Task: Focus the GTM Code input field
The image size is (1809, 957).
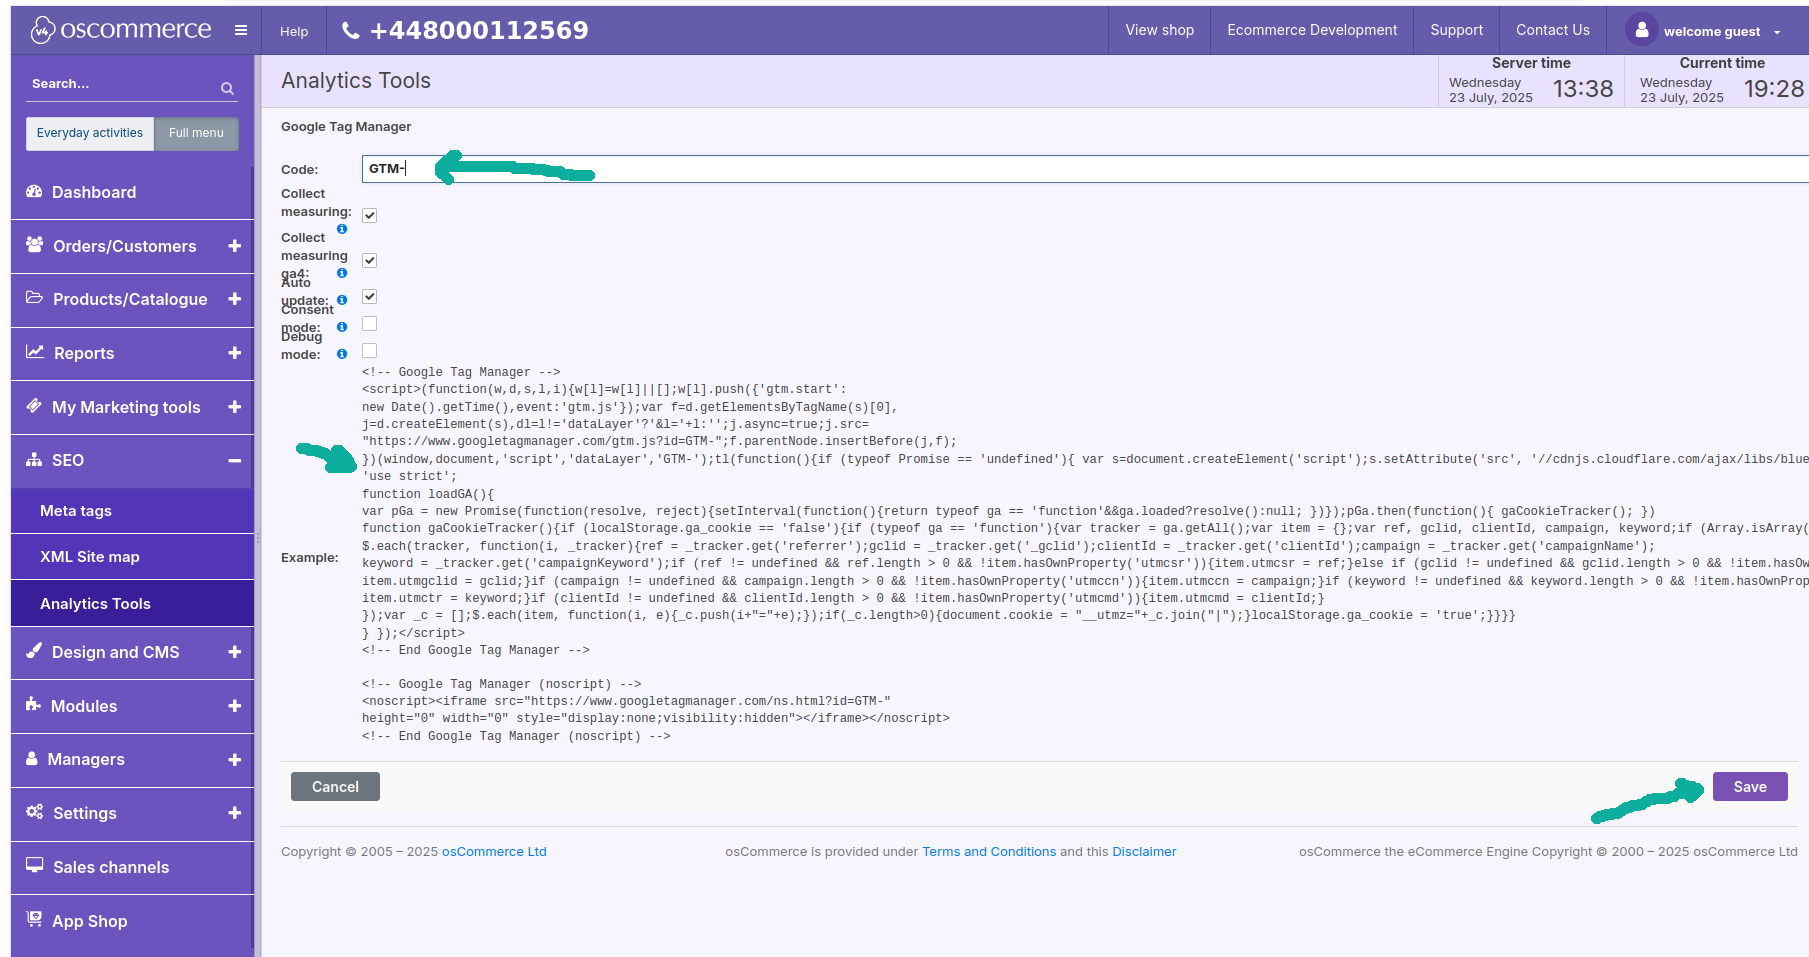Action: (x=1085, y=169)
